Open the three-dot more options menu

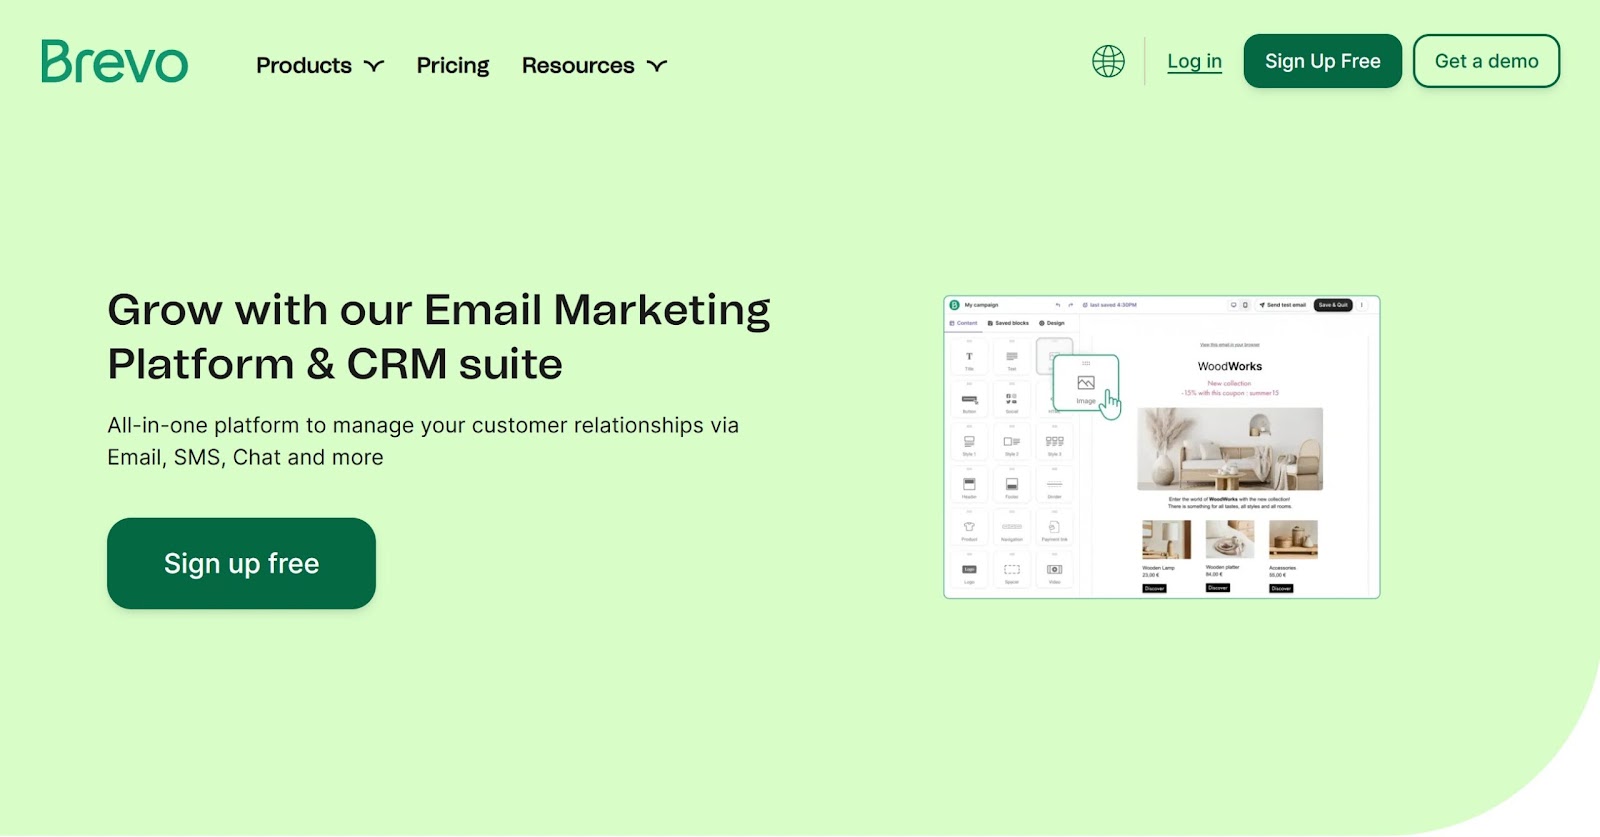coord(1362,305)
